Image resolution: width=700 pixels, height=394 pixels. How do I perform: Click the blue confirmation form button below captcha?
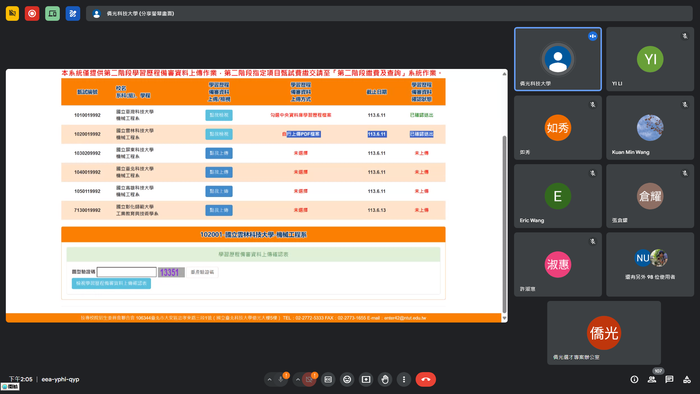click(111, 283)
